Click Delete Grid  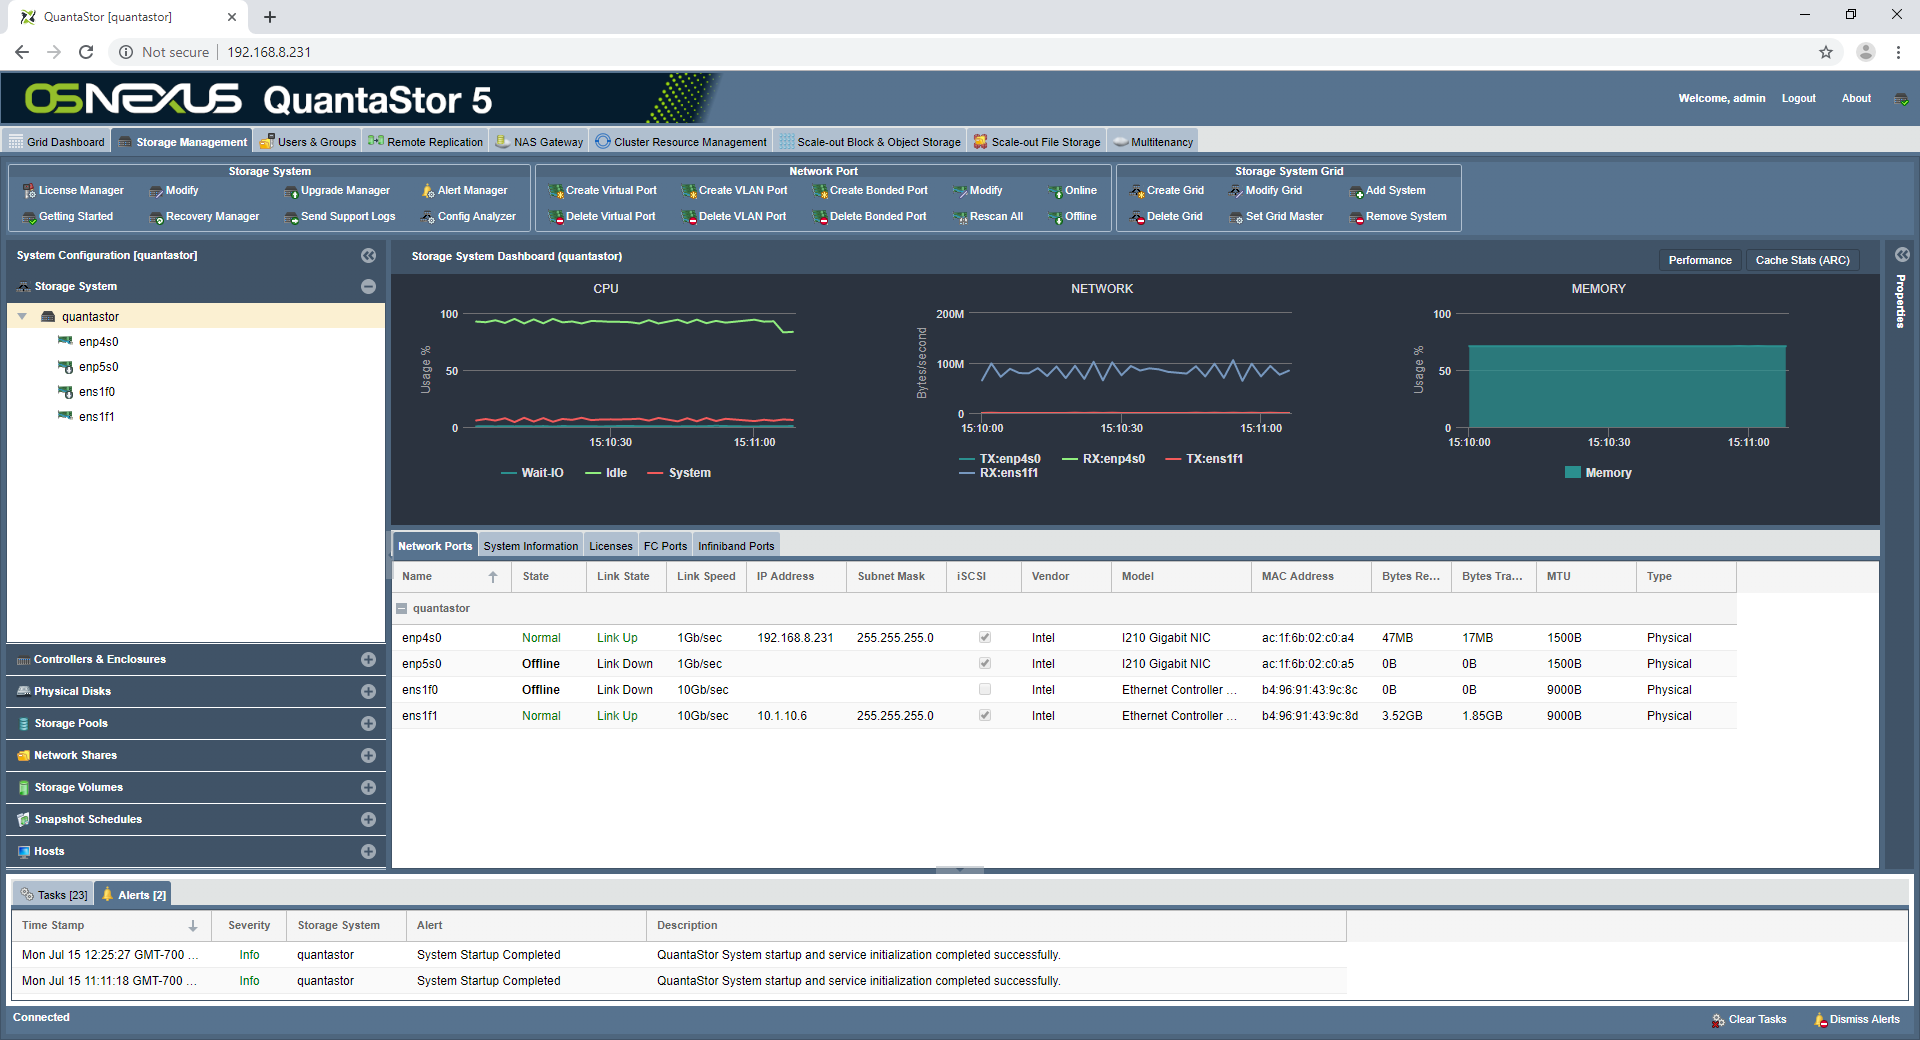[x=1167, y=216]
